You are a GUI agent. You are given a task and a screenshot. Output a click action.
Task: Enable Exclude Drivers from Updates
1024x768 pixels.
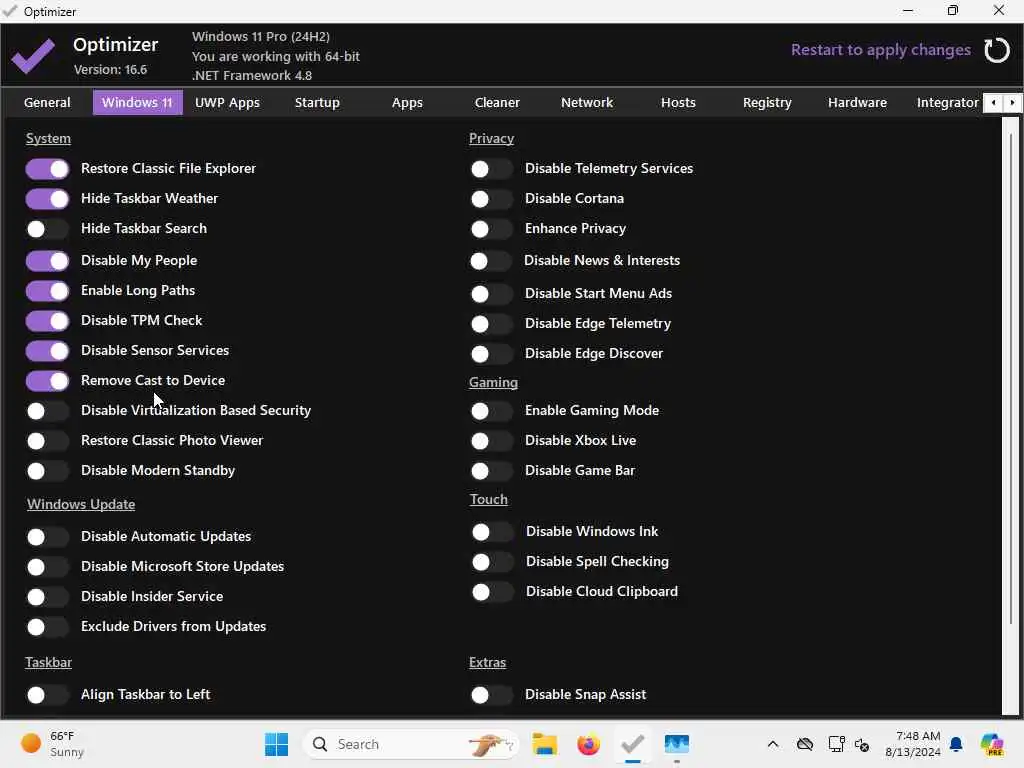tap(47, 627)
